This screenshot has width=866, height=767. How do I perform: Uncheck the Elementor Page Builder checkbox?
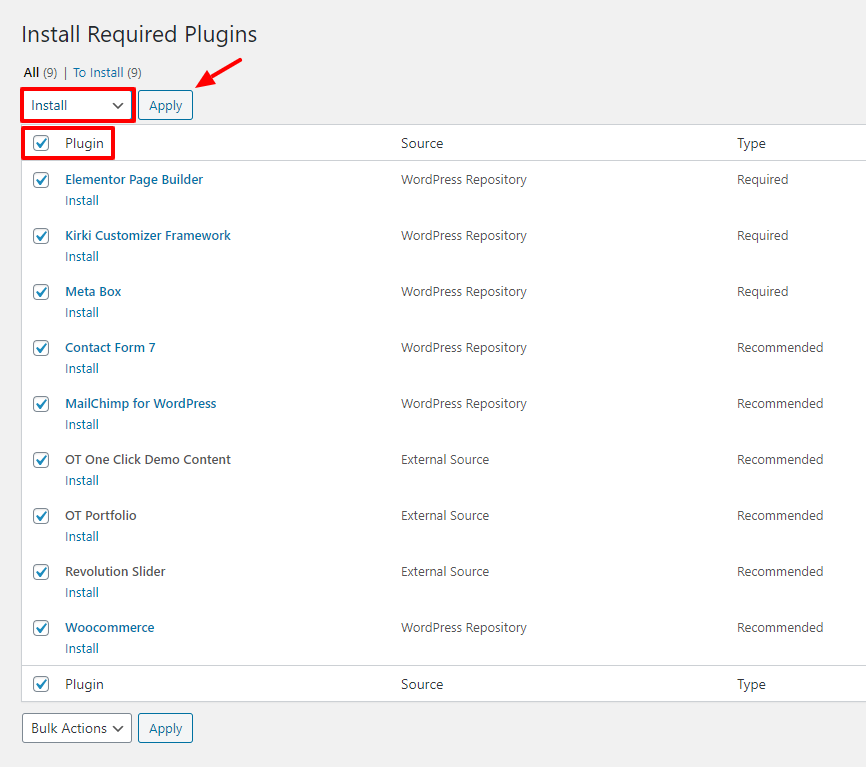(41, 180)
